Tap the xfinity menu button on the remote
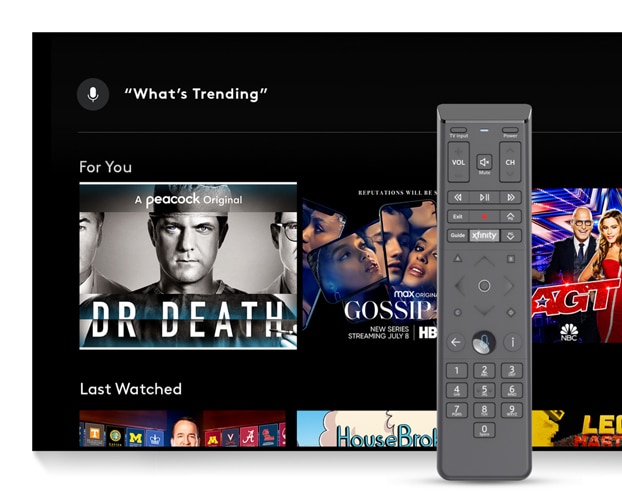This screenshot has height=492, width=622. [x=484, y=235]
